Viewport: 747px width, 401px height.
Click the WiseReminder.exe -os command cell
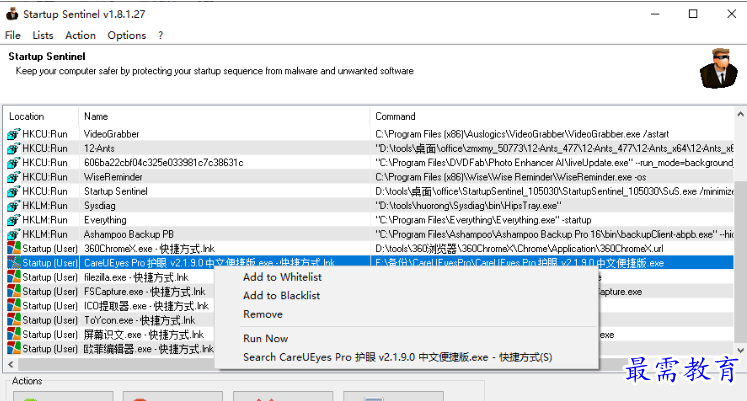click(510, 177)
